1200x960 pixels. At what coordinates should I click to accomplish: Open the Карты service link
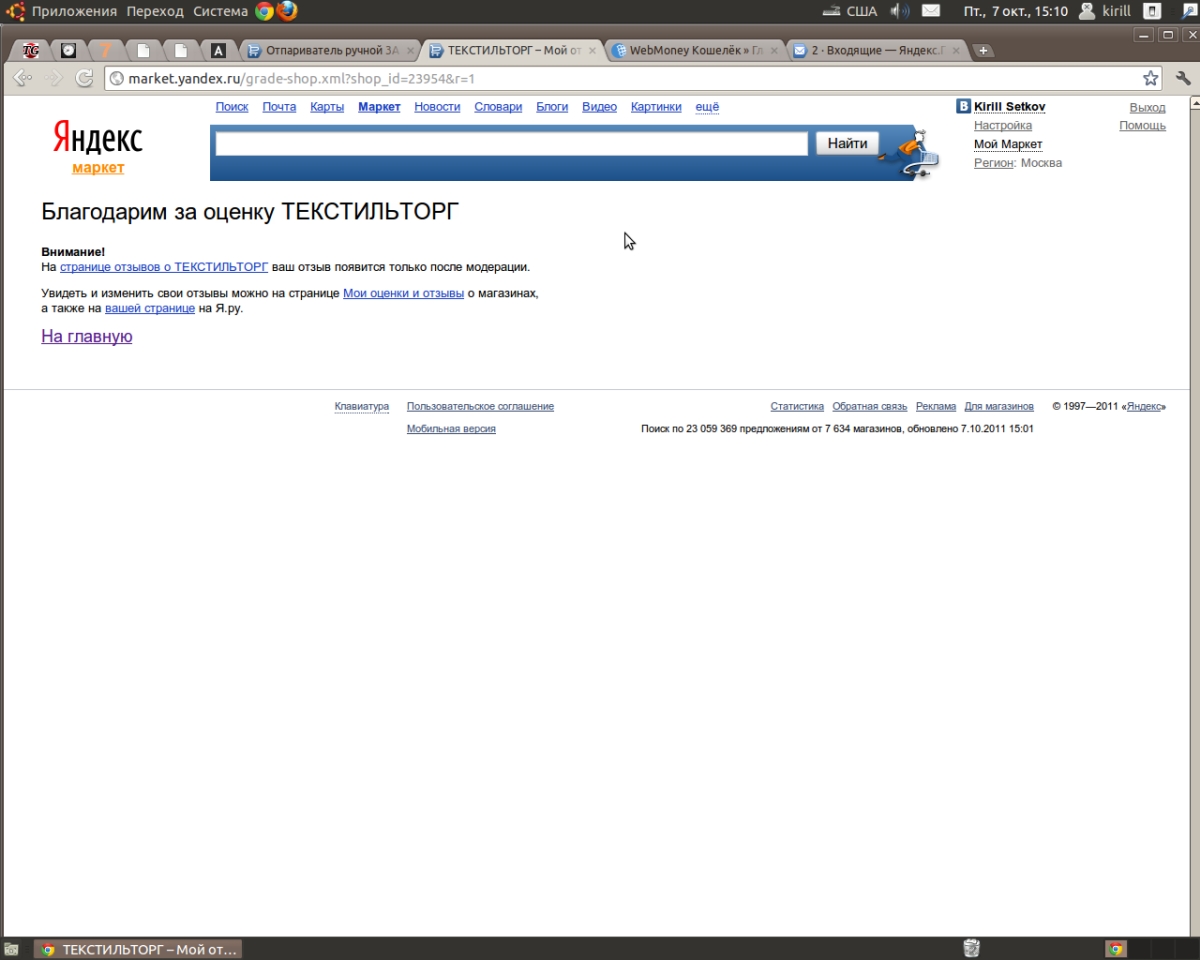coord(327,107)
